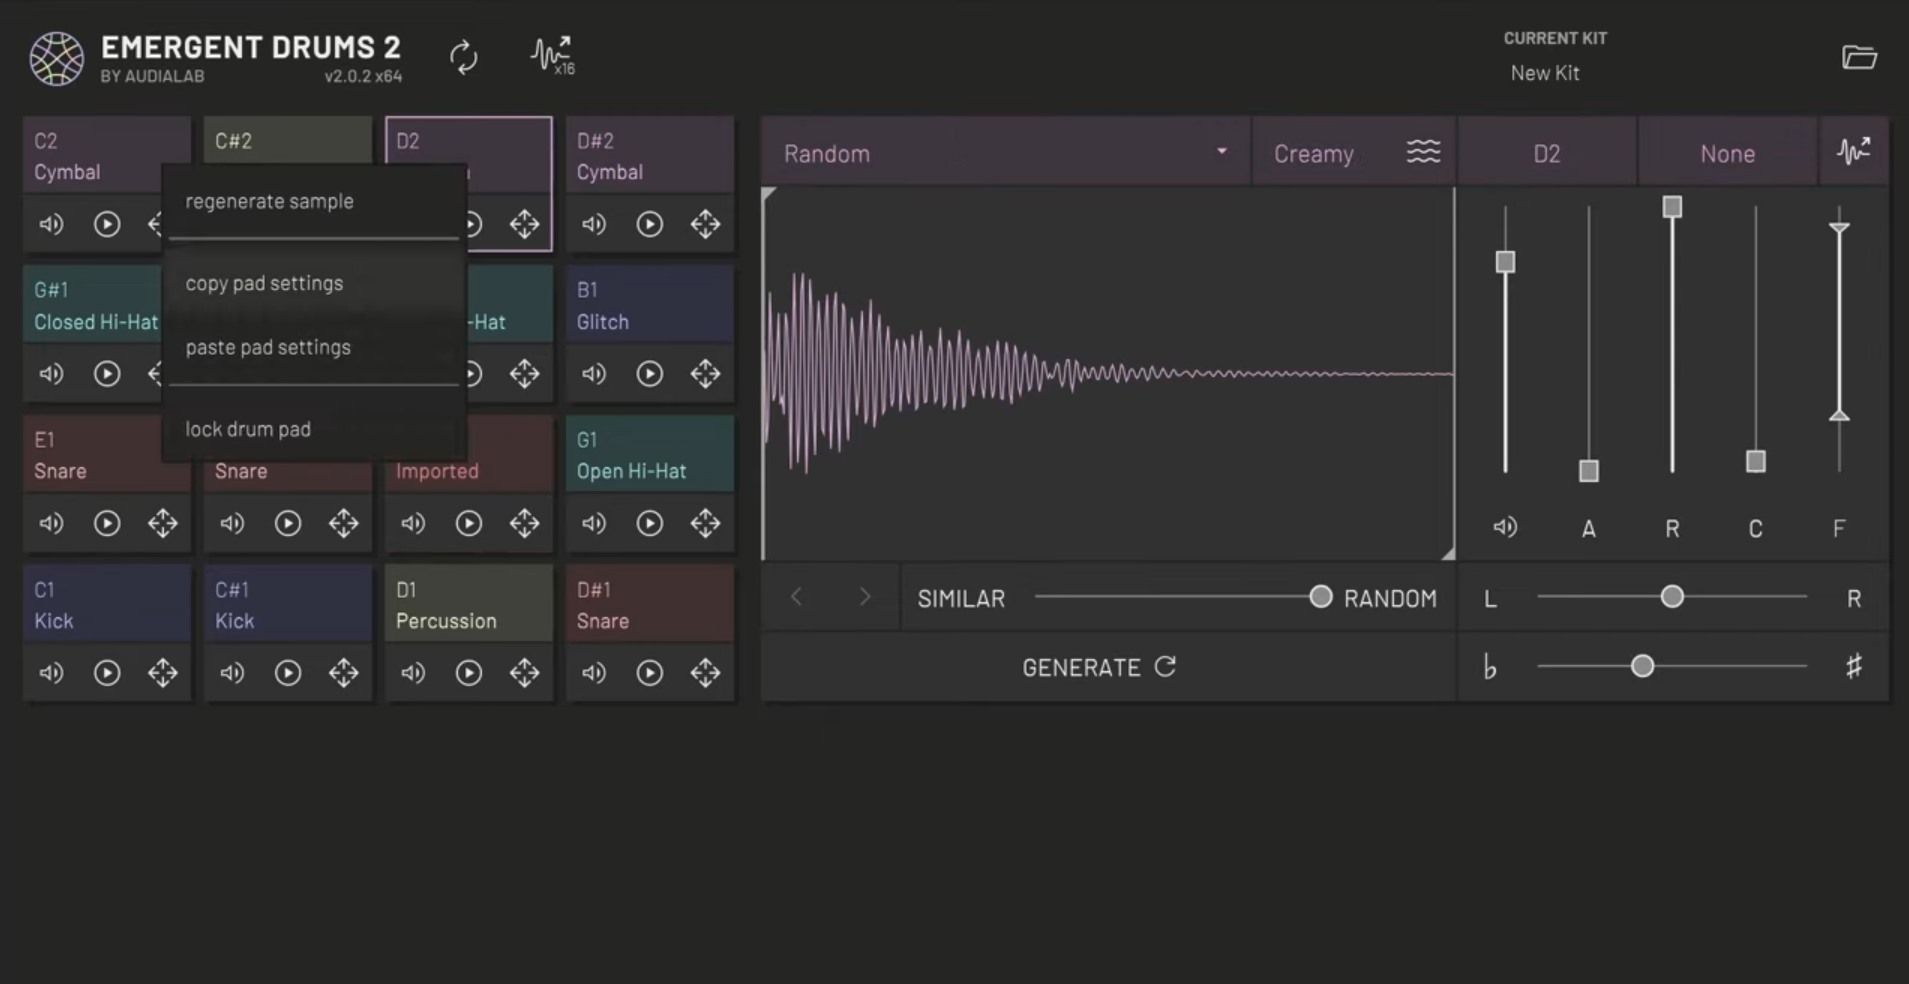Image resolution: width=1909 pixels, height=984 pixels.
Task: Click the volume speaker icon under faders
Action: click(x=1505, y=527)
